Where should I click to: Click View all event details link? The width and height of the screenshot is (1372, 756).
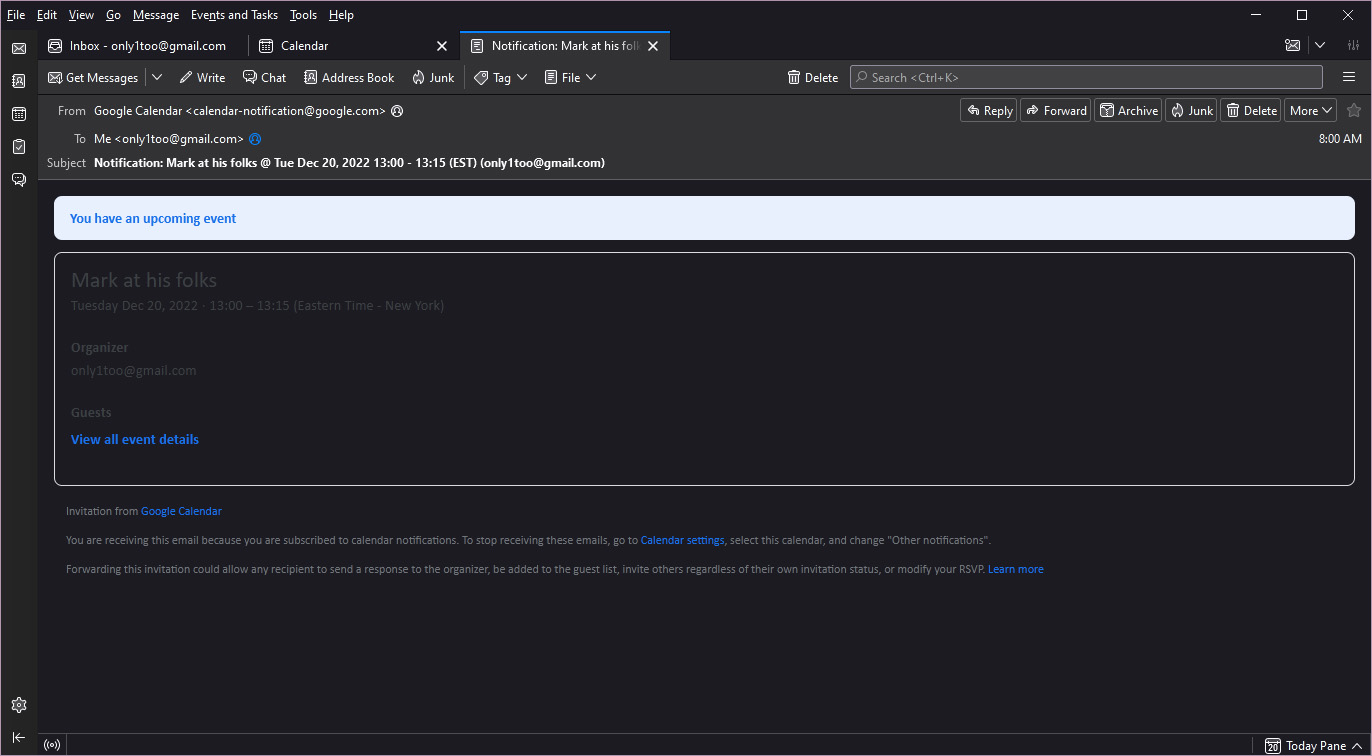[x=135, y=440]
